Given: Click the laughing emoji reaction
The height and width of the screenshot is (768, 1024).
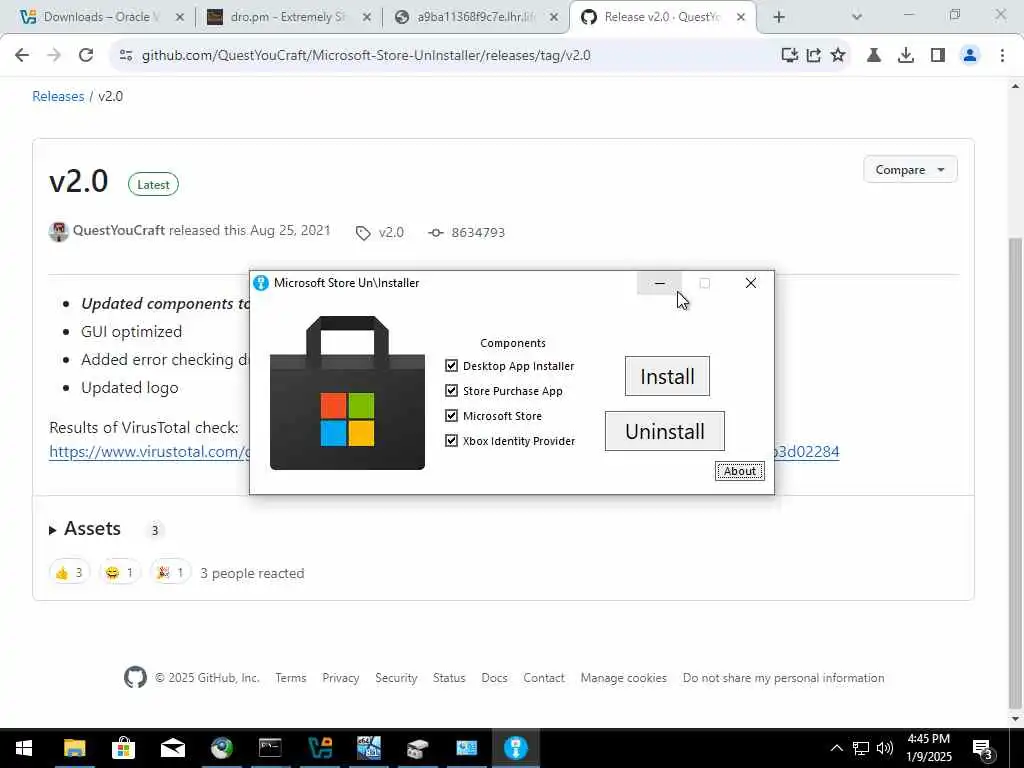Looking at the screenshot, I should (x=120, y=573).
